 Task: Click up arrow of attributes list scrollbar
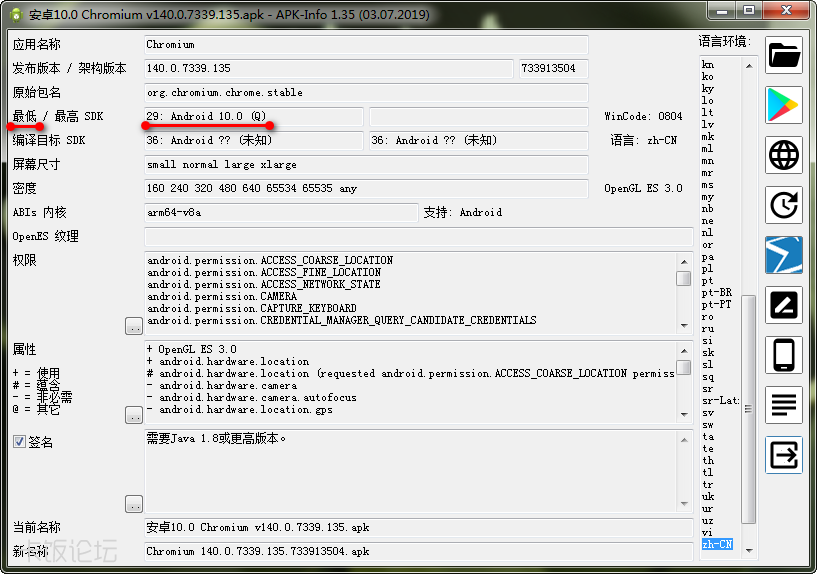point(684,351)
